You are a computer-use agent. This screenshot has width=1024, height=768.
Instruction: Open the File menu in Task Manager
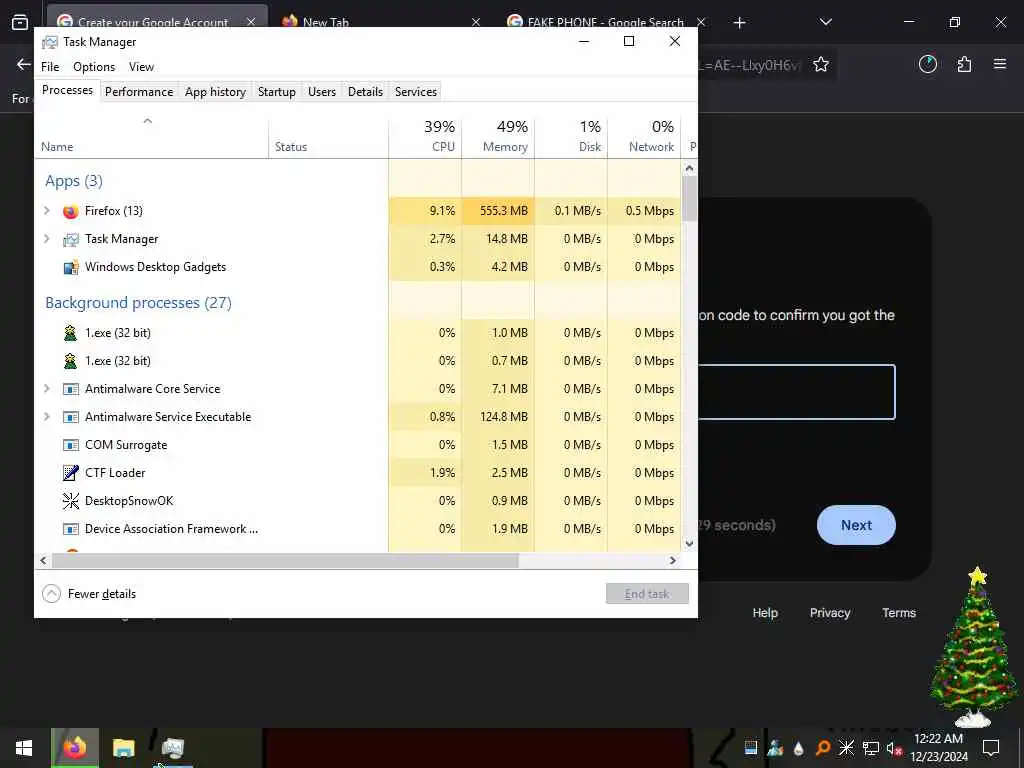click(50, 67)
